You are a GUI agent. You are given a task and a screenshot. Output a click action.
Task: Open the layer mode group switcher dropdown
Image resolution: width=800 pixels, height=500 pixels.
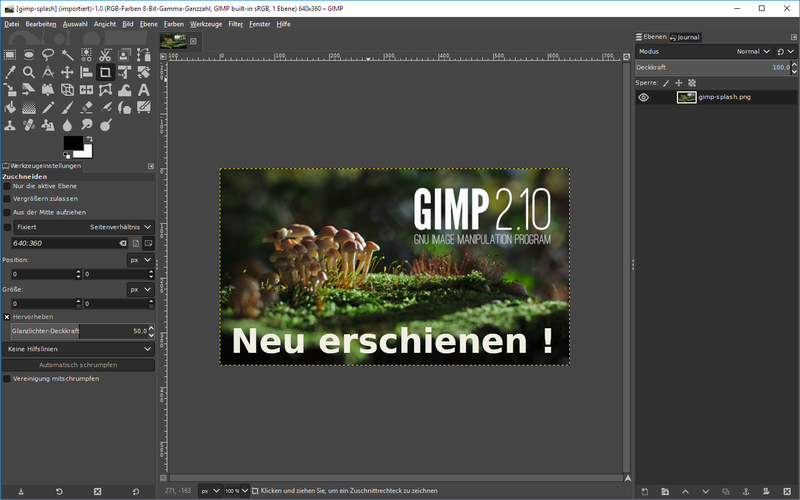click(x=785, y=52)
